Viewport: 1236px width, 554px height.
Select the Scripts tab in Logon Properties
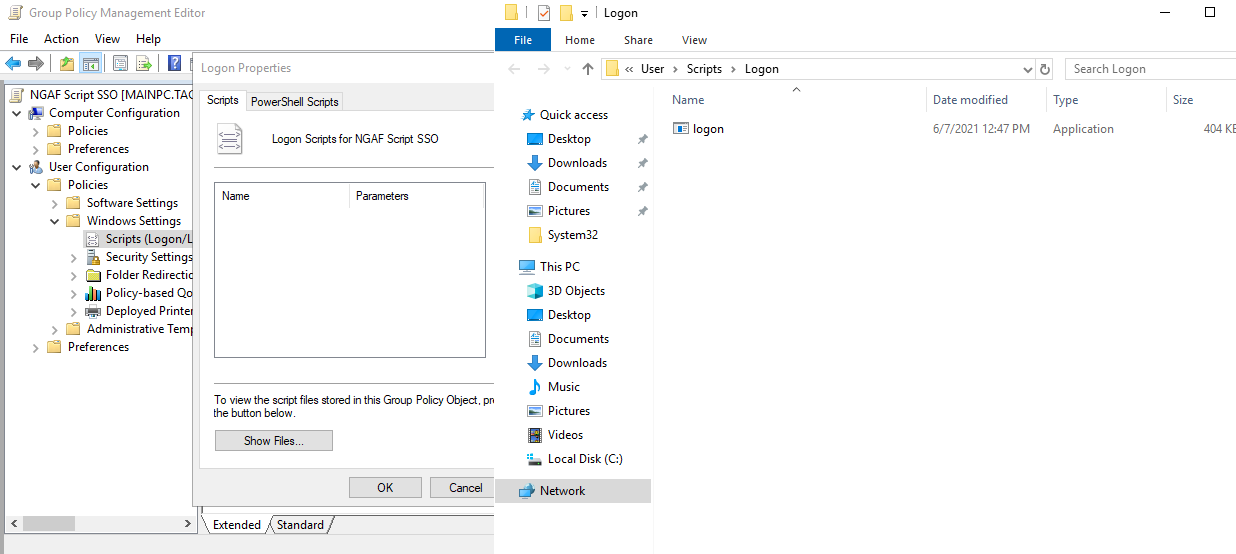coord(222,100)
